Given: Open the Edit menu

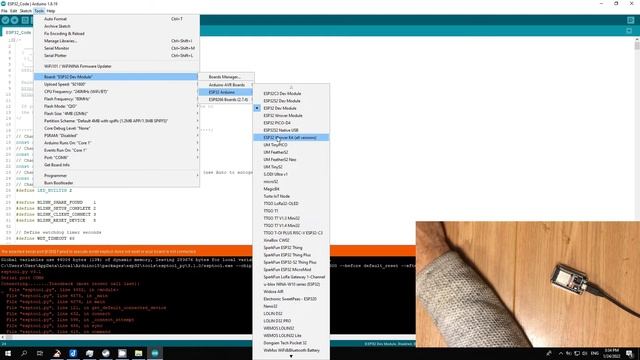Looking at the screenshot, I should tap(13, 11).
